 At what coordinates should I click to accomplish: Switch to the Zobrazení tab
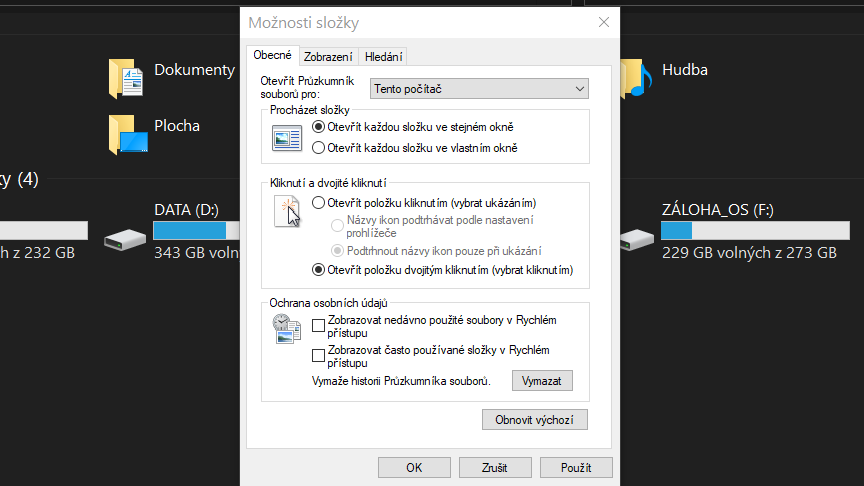click(328, 57)
